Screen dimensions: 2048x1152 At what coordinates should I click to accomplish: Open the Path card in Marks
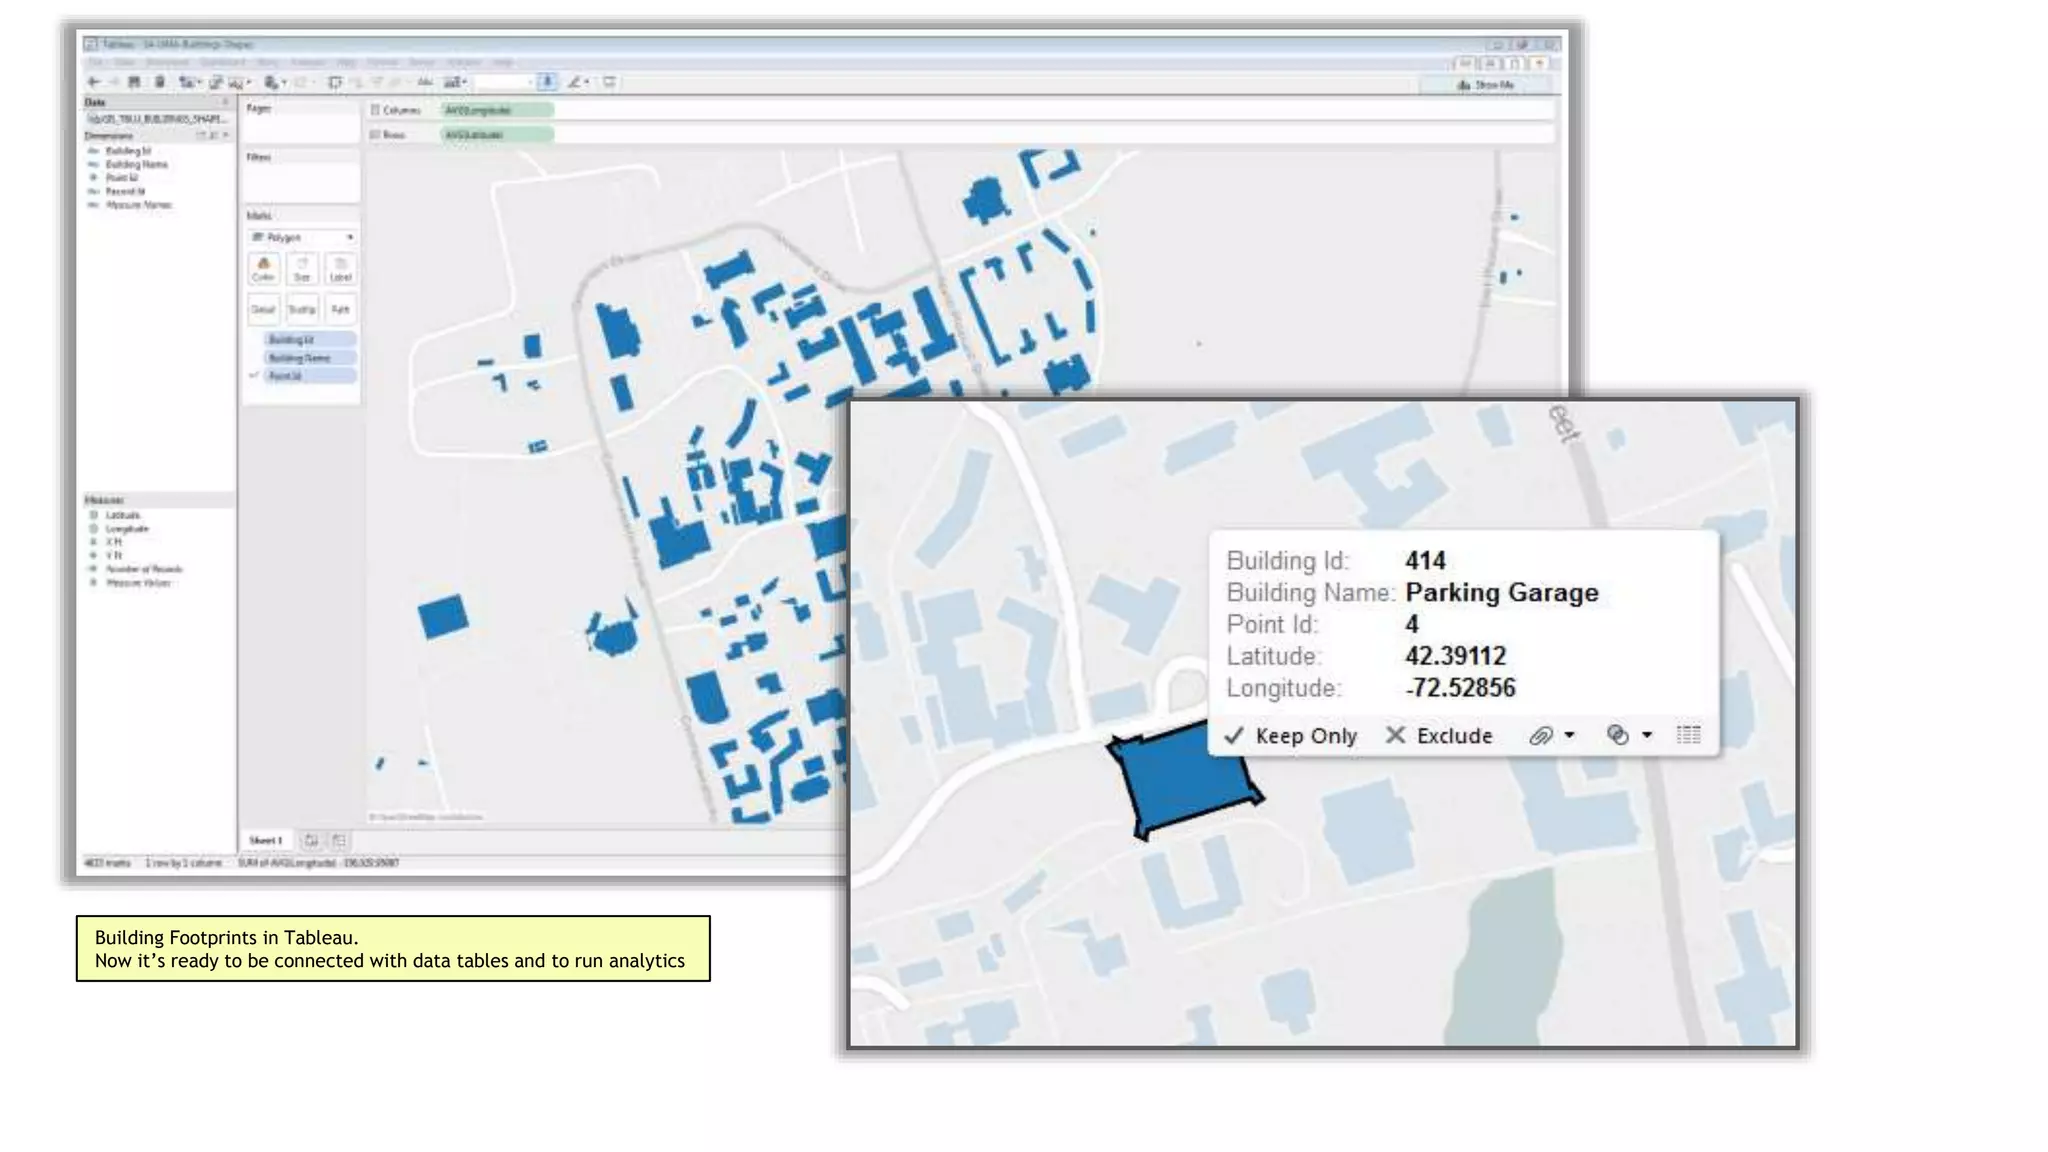point(340,309)
